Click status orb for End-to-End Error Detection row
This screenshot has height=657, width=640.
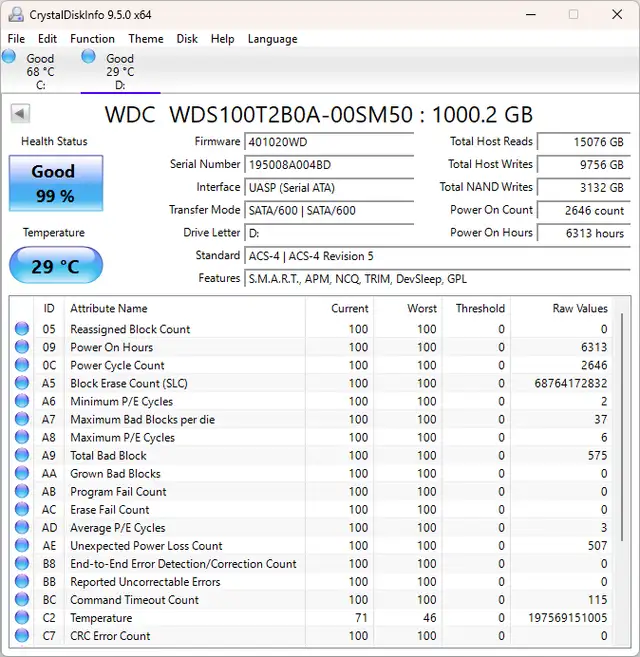pos(22,563)
